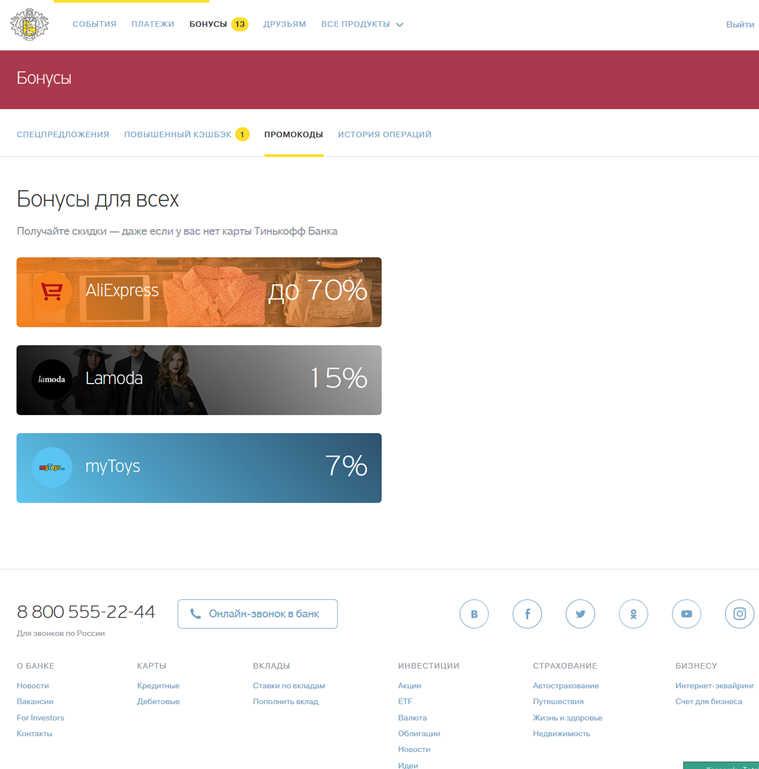759x769 pixels.
Task: Open Платежи in top navigation
Action: point(153,24)
